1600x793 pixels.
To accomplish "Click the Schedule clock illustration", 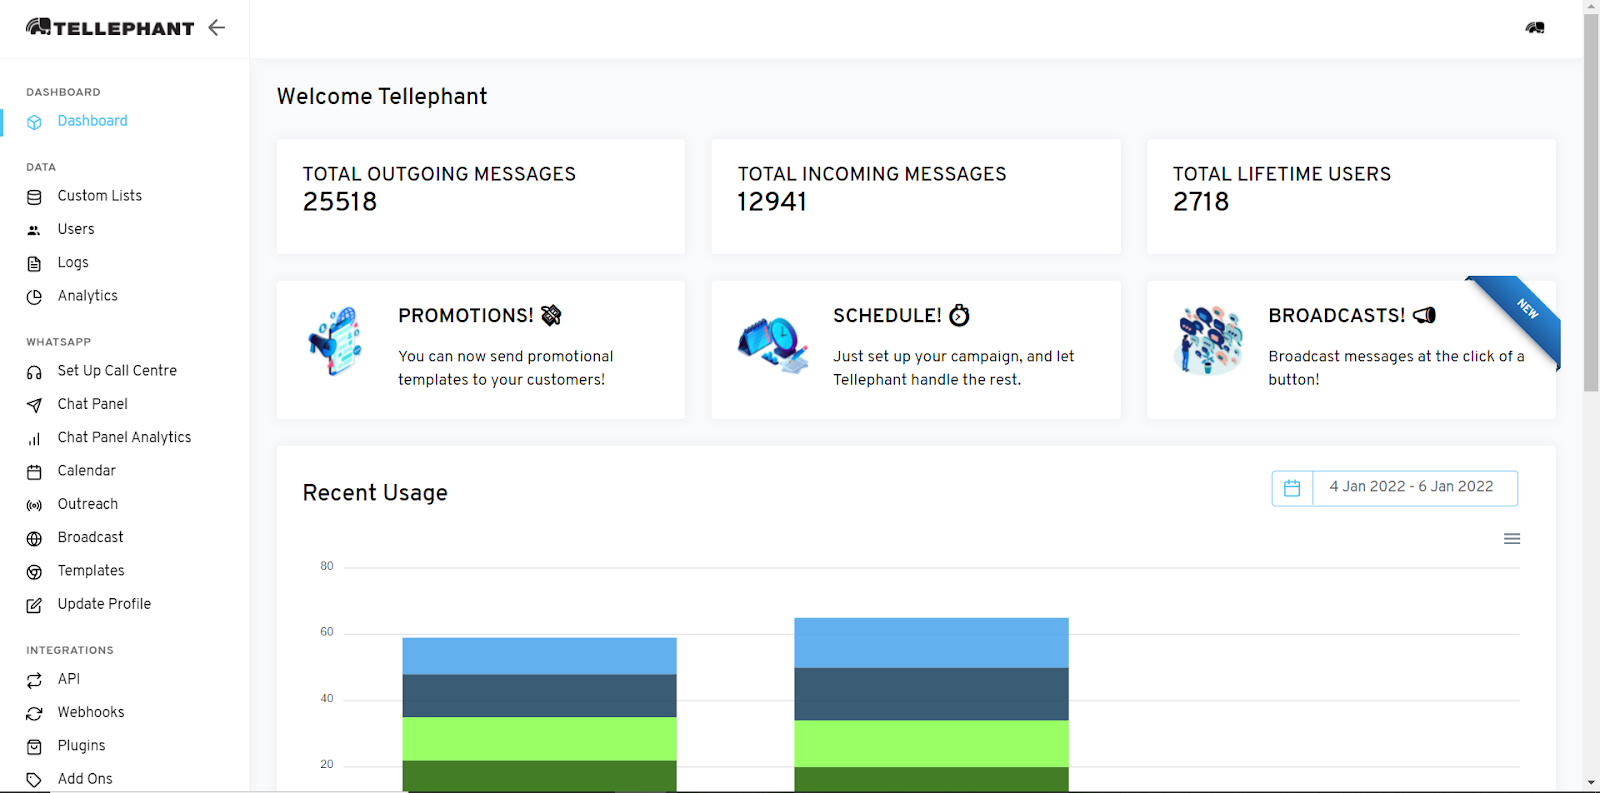I will pyautogui.click(x=772, y=345).
